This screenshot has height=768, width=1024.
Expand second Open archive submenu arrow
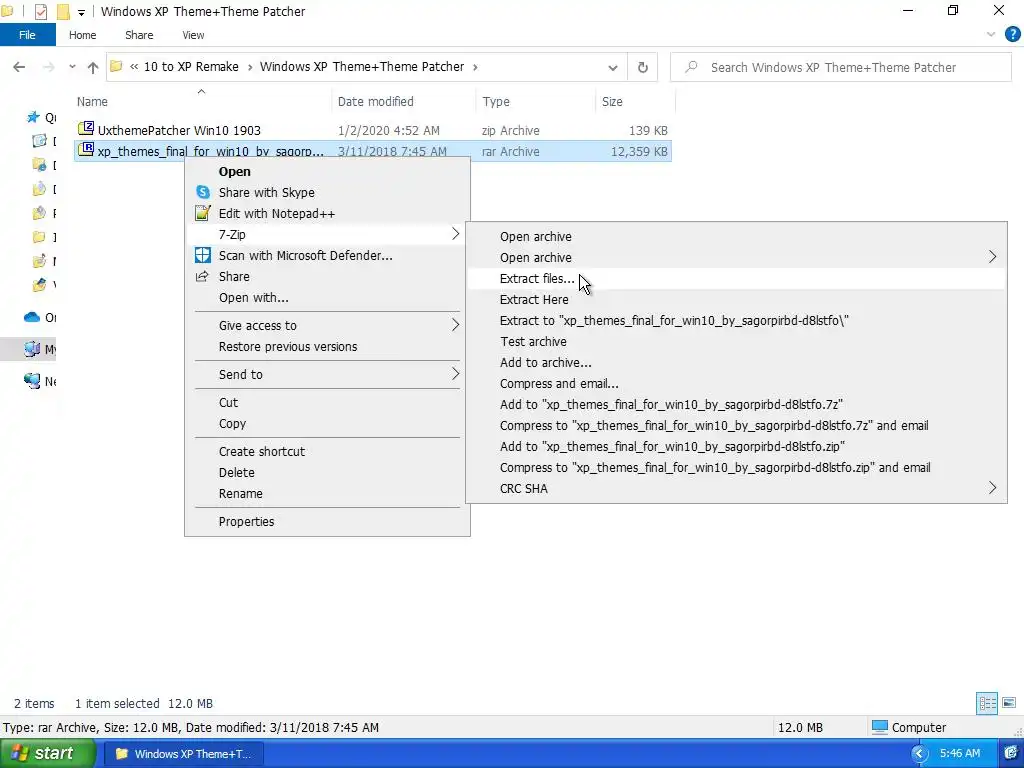992,257
